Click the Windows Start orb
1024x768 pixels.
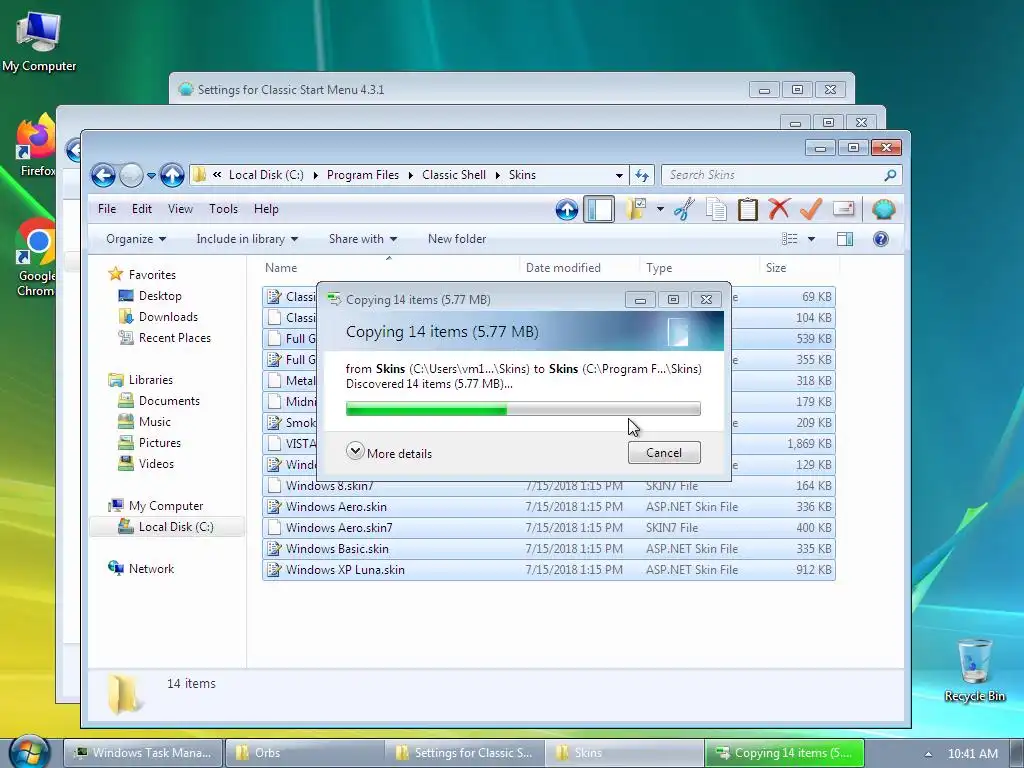tap(29, 752)
